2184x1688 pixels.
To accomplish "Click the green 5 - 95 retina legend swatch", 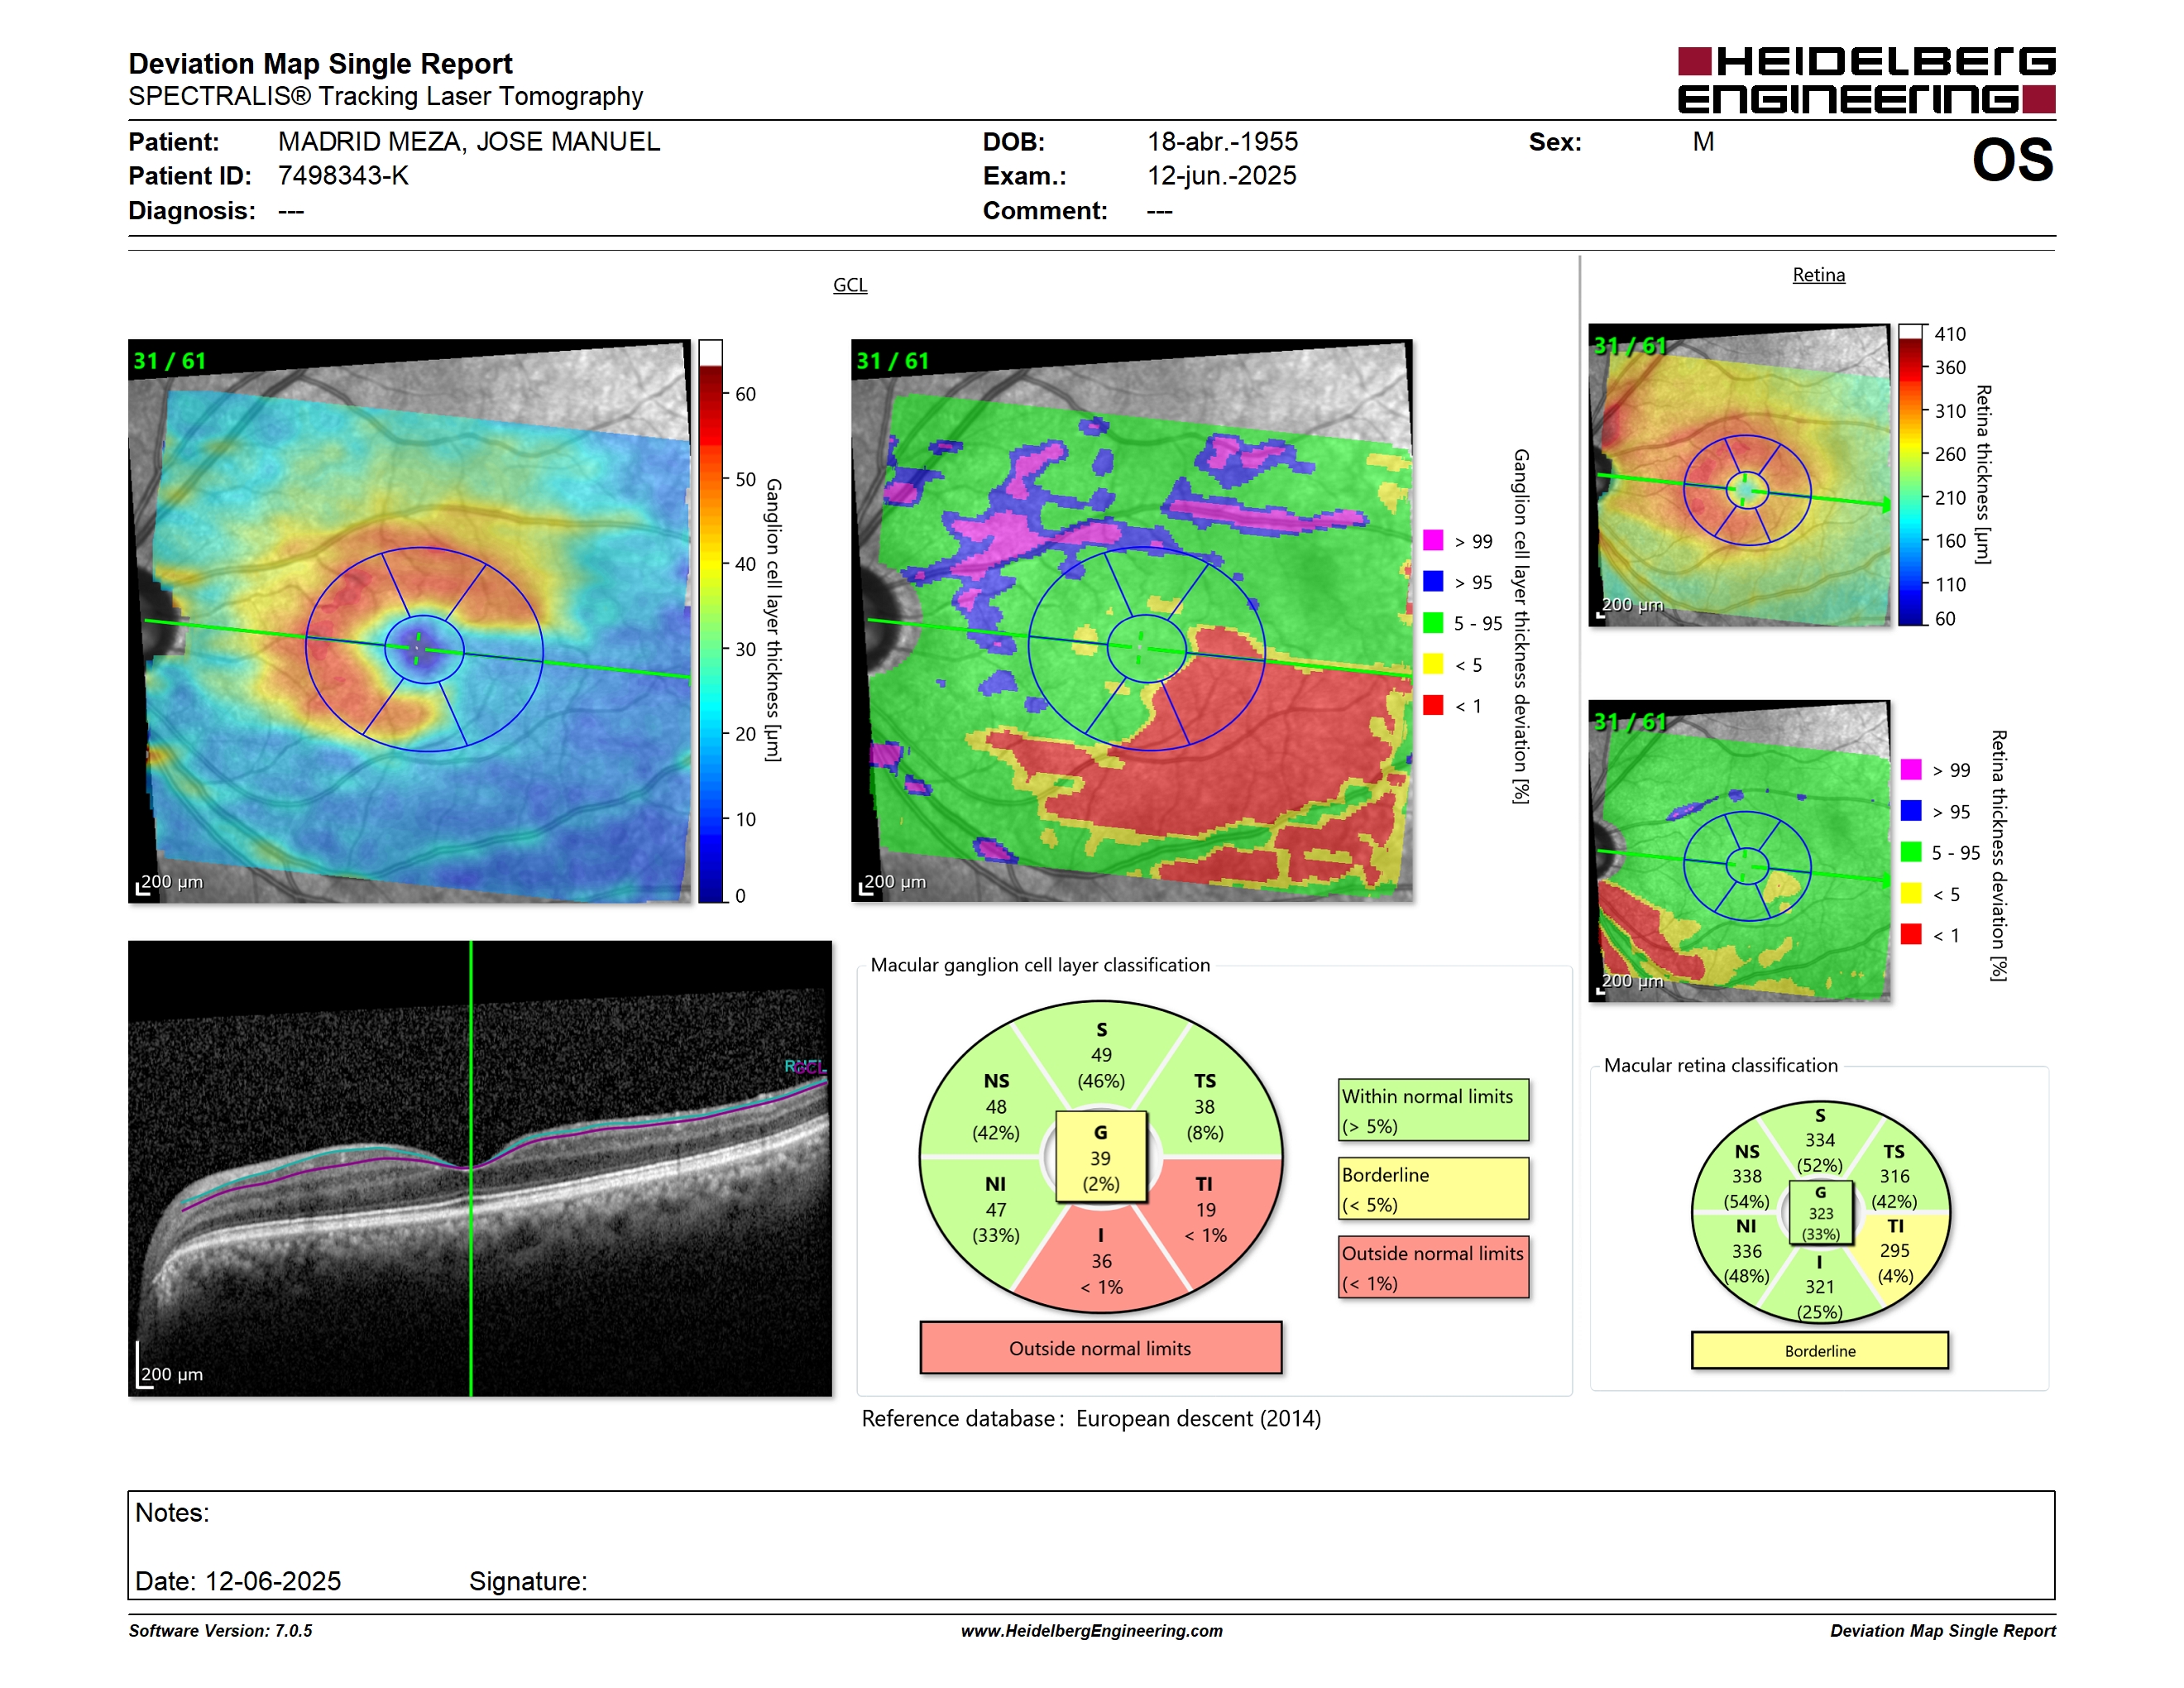I will (x=1911, y=852).
